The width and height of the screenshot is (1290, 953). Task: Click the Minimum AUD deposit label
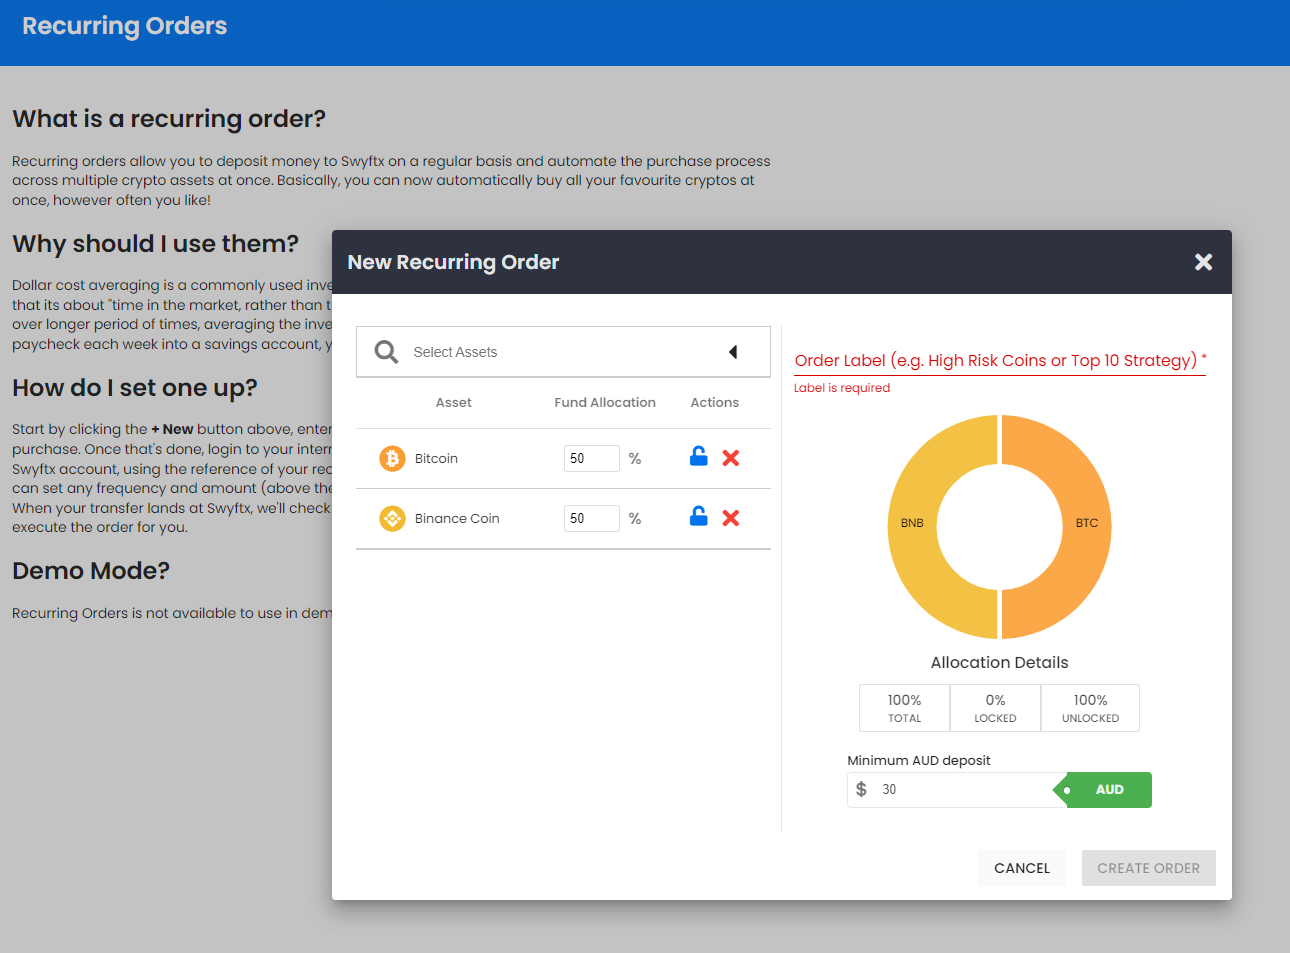click(x=919, y=760)
